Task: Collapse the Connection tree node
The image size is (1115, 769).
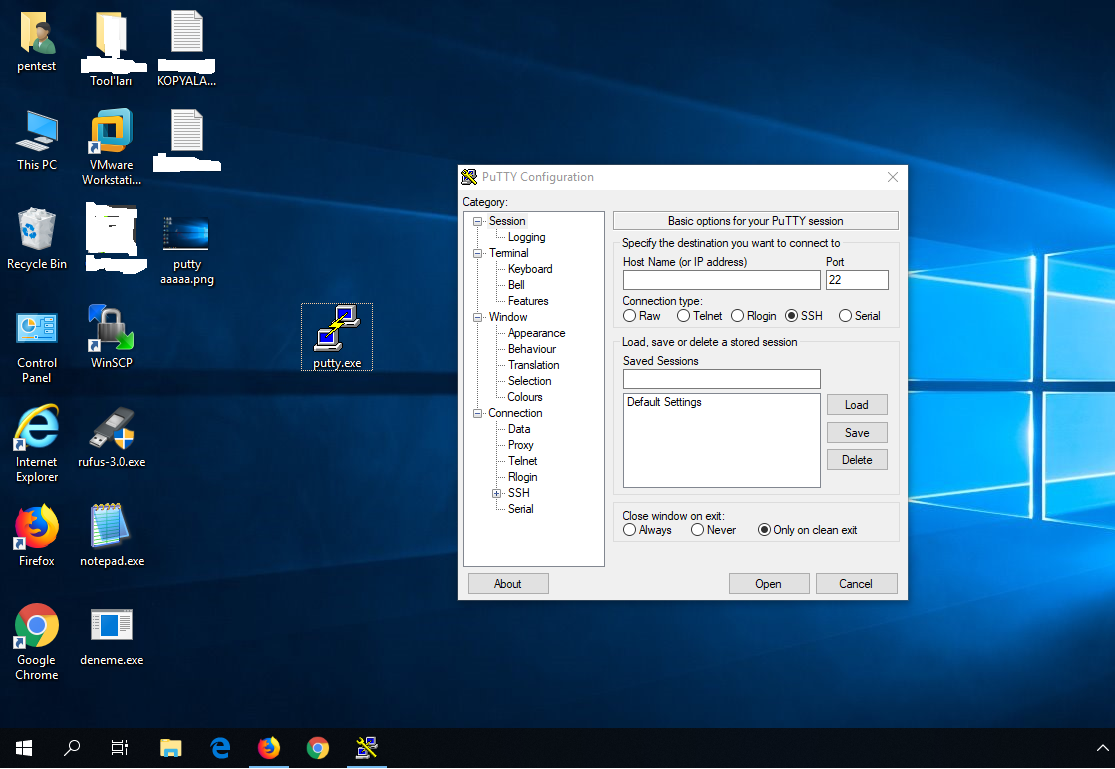Action: click(x=478, y=413)
